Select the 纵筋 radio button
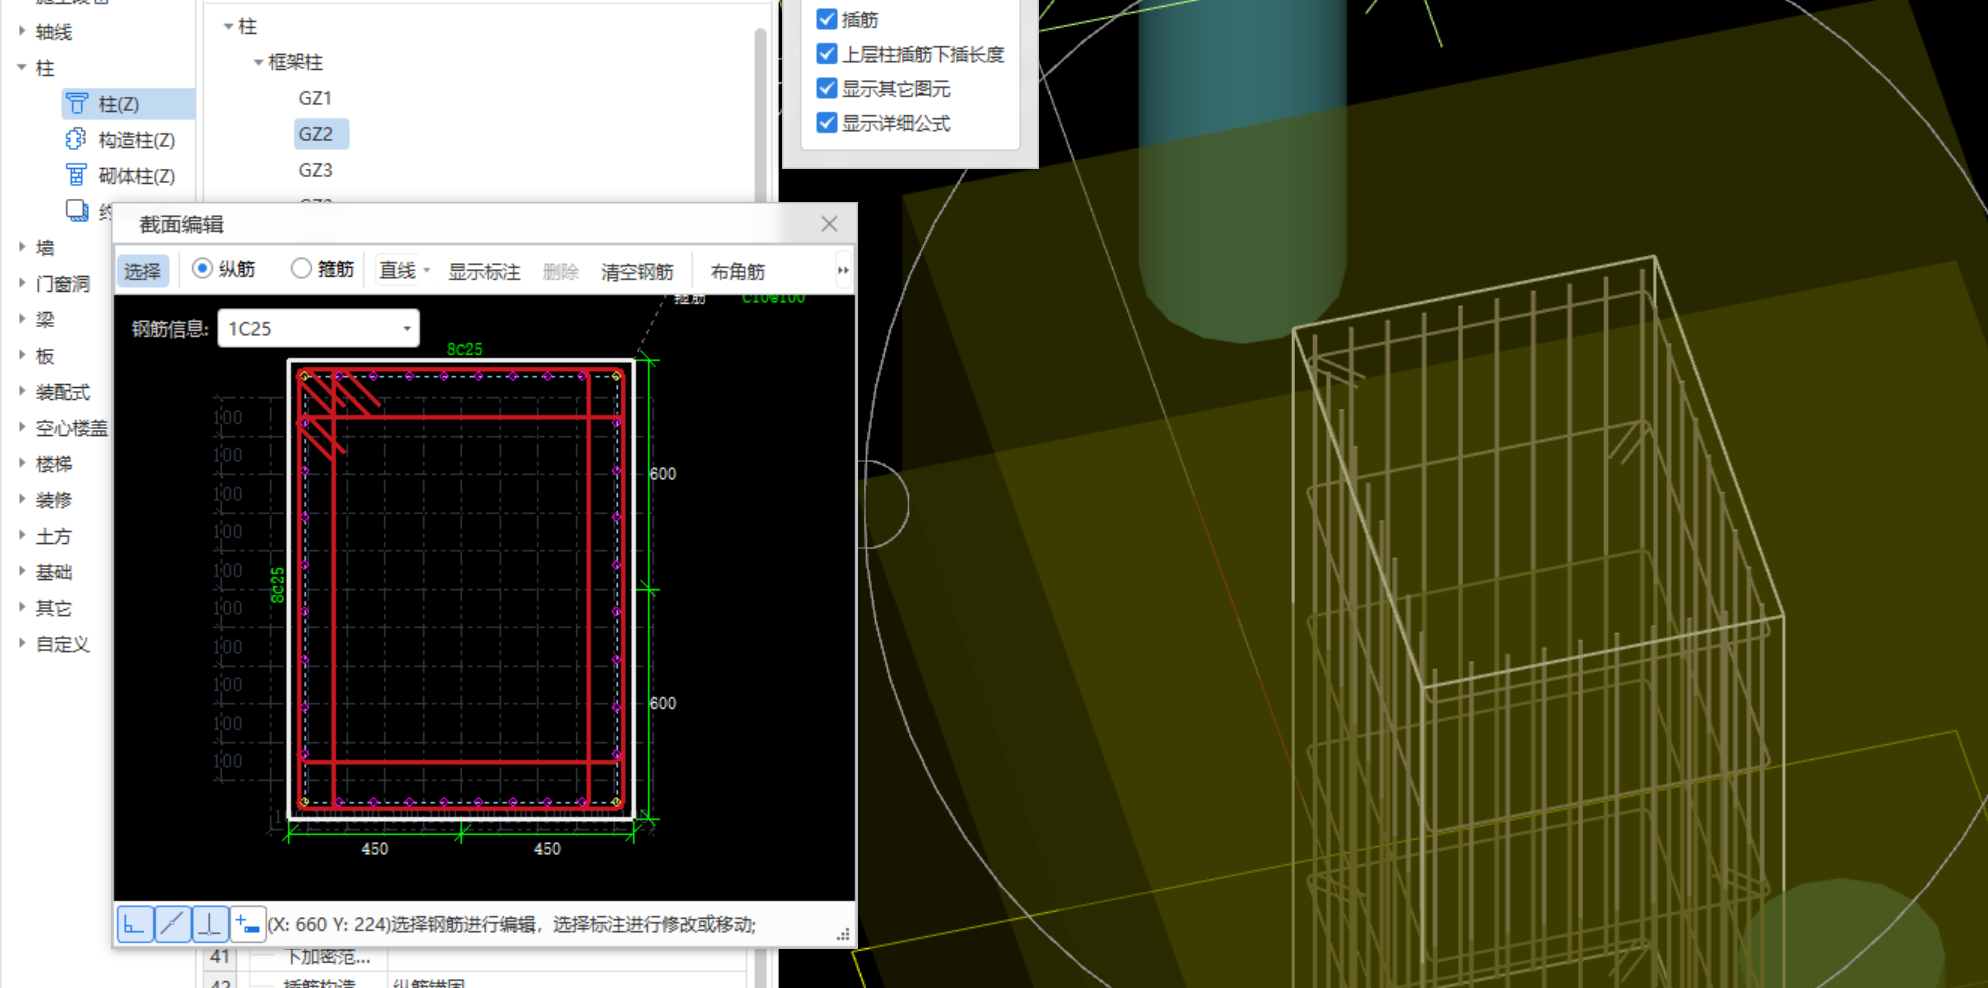 pyautogui.click(x=202, y=268)
